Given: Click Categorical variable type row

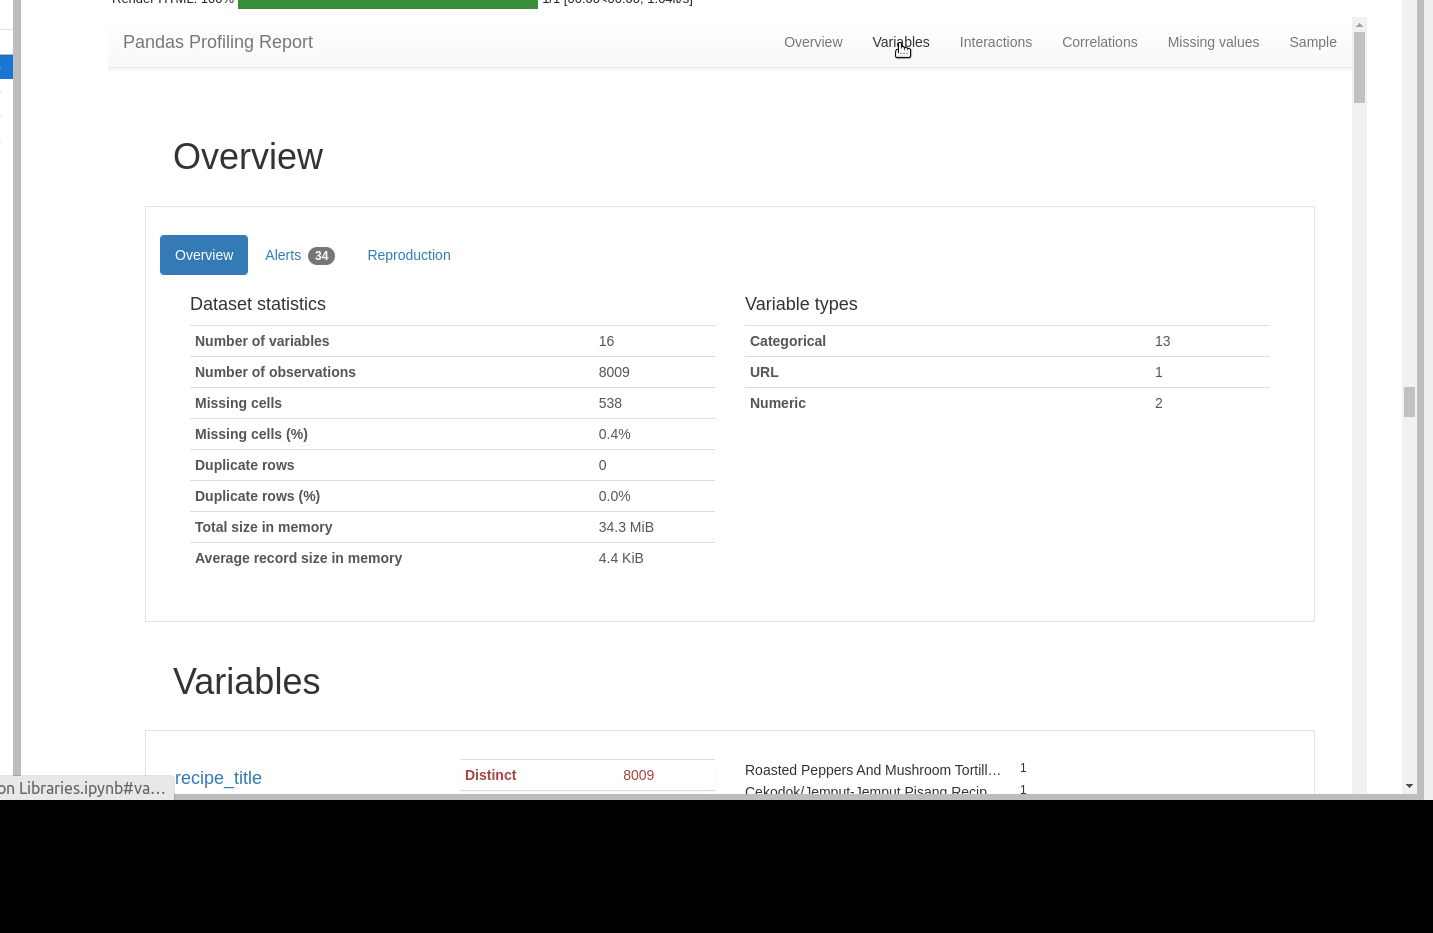Looking at the screenshot, I should pyautogui.click(x=1007, y=341).
